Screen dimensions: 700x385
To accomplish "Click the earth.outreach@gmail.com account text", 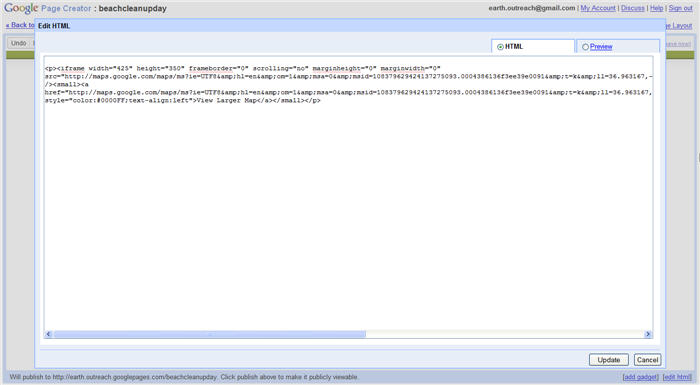I will [532, 8].
